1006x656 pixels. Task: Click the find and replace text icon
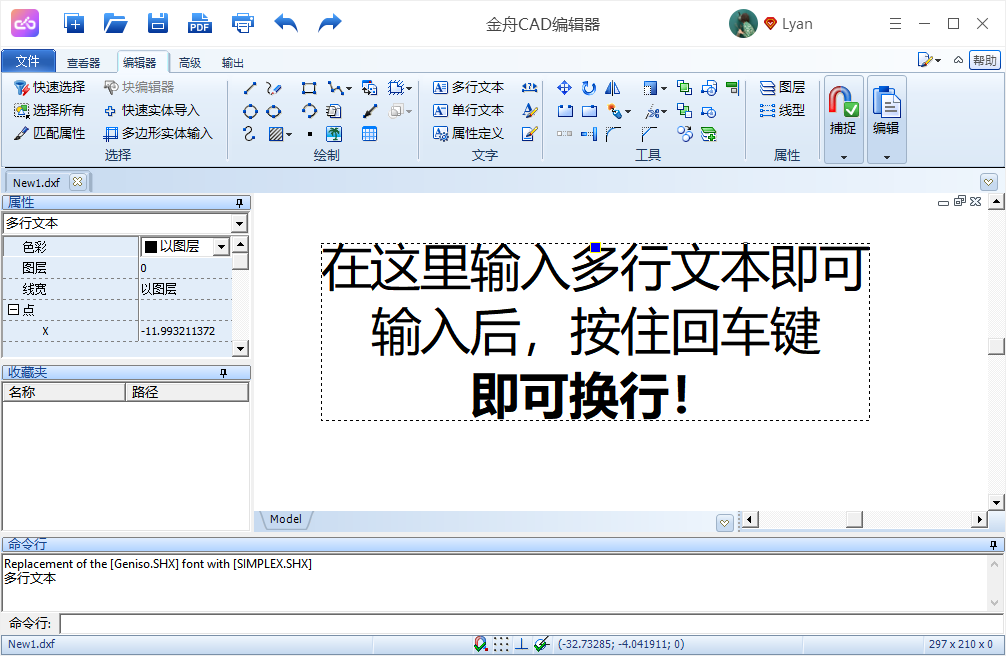(529, 88)
